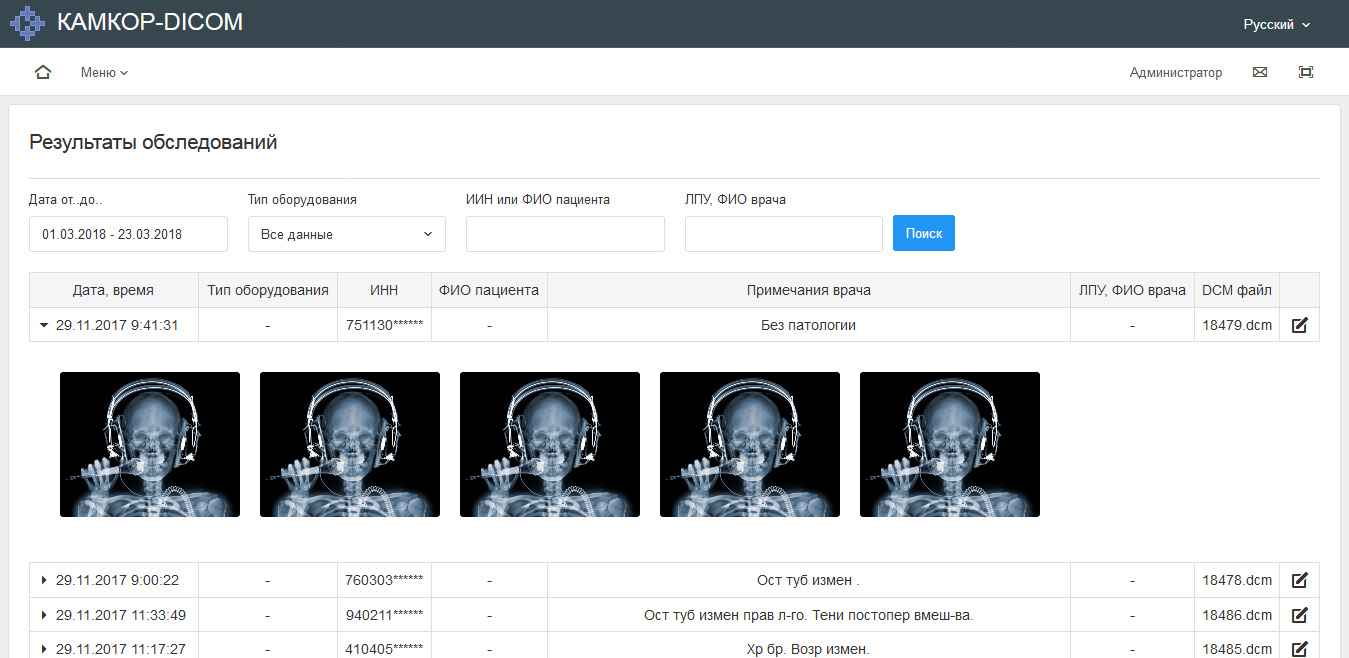Toggle fullscreen with the expand icon
Screen dimensions: 1349x658
1305,72
